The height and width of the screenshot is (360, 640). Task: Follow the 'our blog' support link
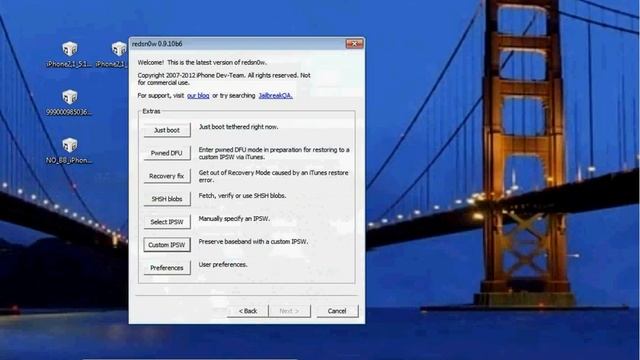[x=198, y=96]
